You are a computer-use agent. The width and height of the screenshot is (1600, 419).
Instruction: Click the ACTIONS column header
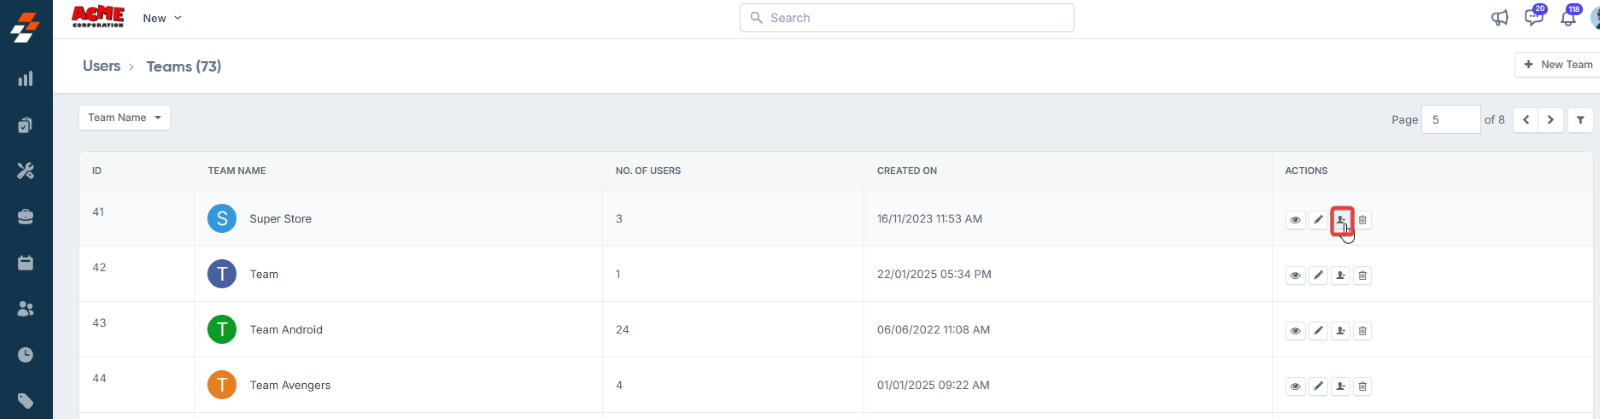pyautogui.click(x=1306, y=171)
